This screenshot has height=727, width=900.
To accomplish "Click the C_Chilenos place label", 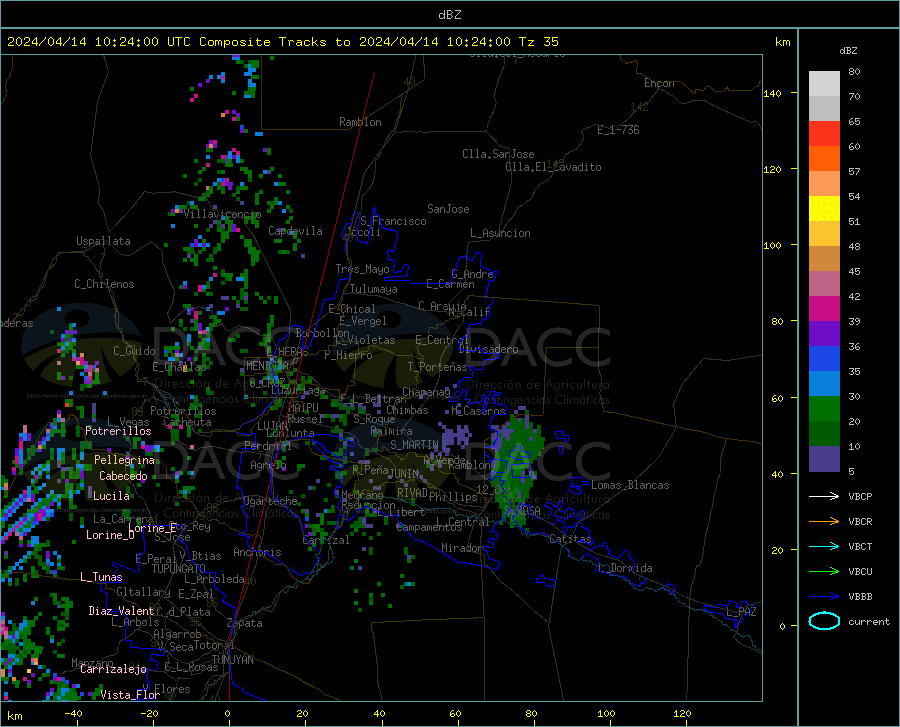I will pos(104,284).
